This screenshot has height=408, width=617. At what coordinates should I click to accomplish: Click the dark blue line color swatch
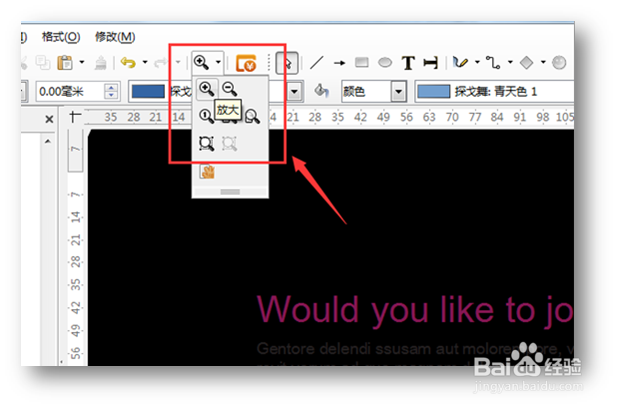tap(148, 92)
